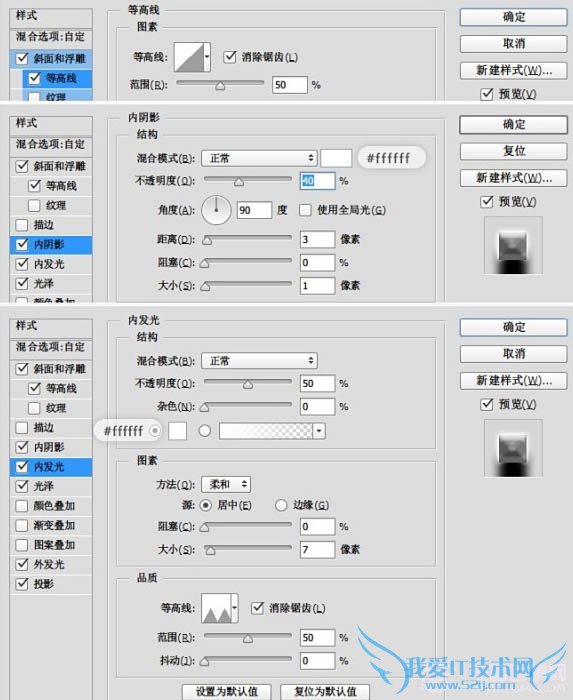
Task: Click gradient preview bar in 内发光
Action: point(266,431)
